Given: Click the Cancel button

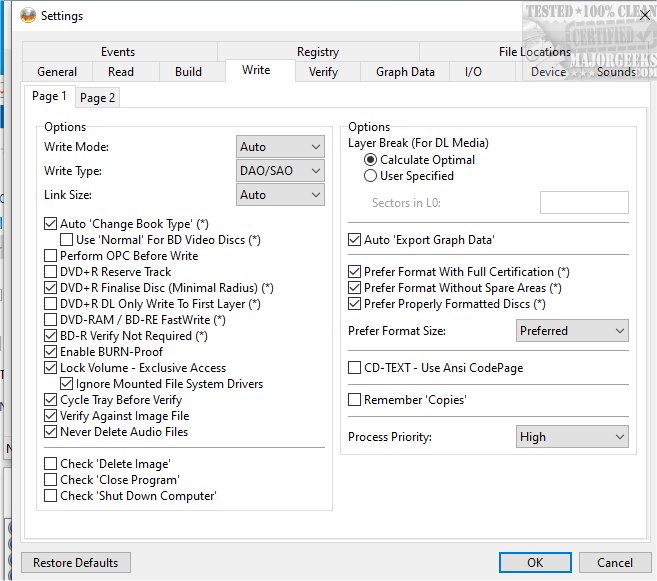Looking at the screenshot, I should 615,563.
